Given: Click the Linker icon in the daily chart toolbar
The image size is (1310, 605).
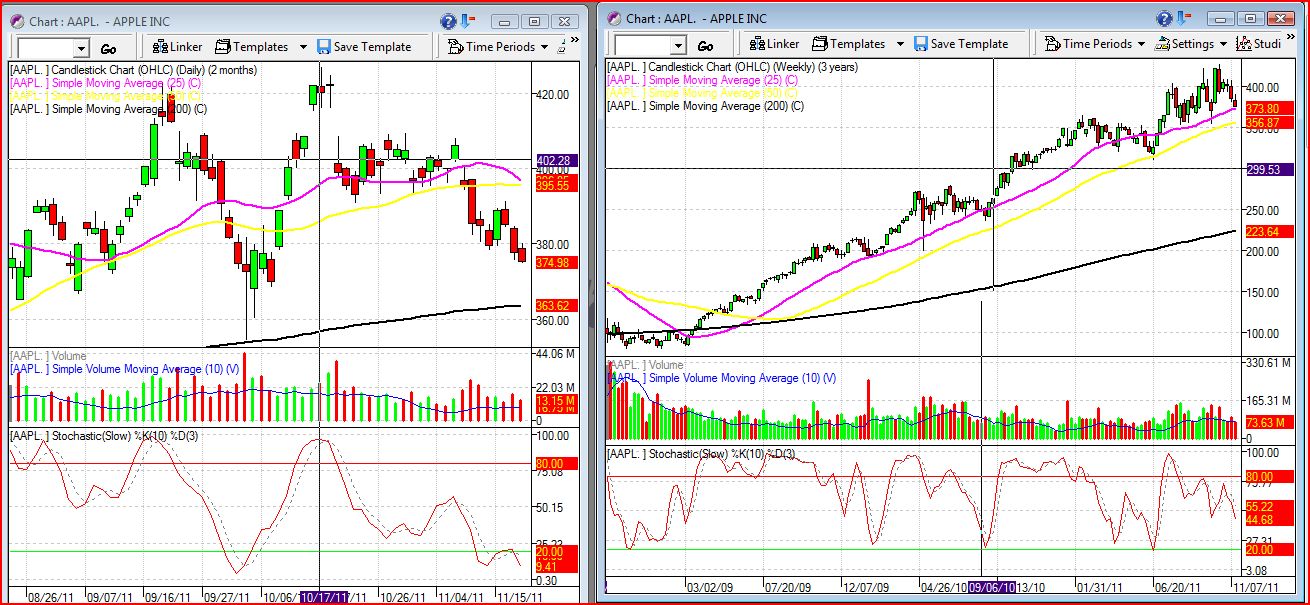Looking at the screenshot, I should point(159,46).
